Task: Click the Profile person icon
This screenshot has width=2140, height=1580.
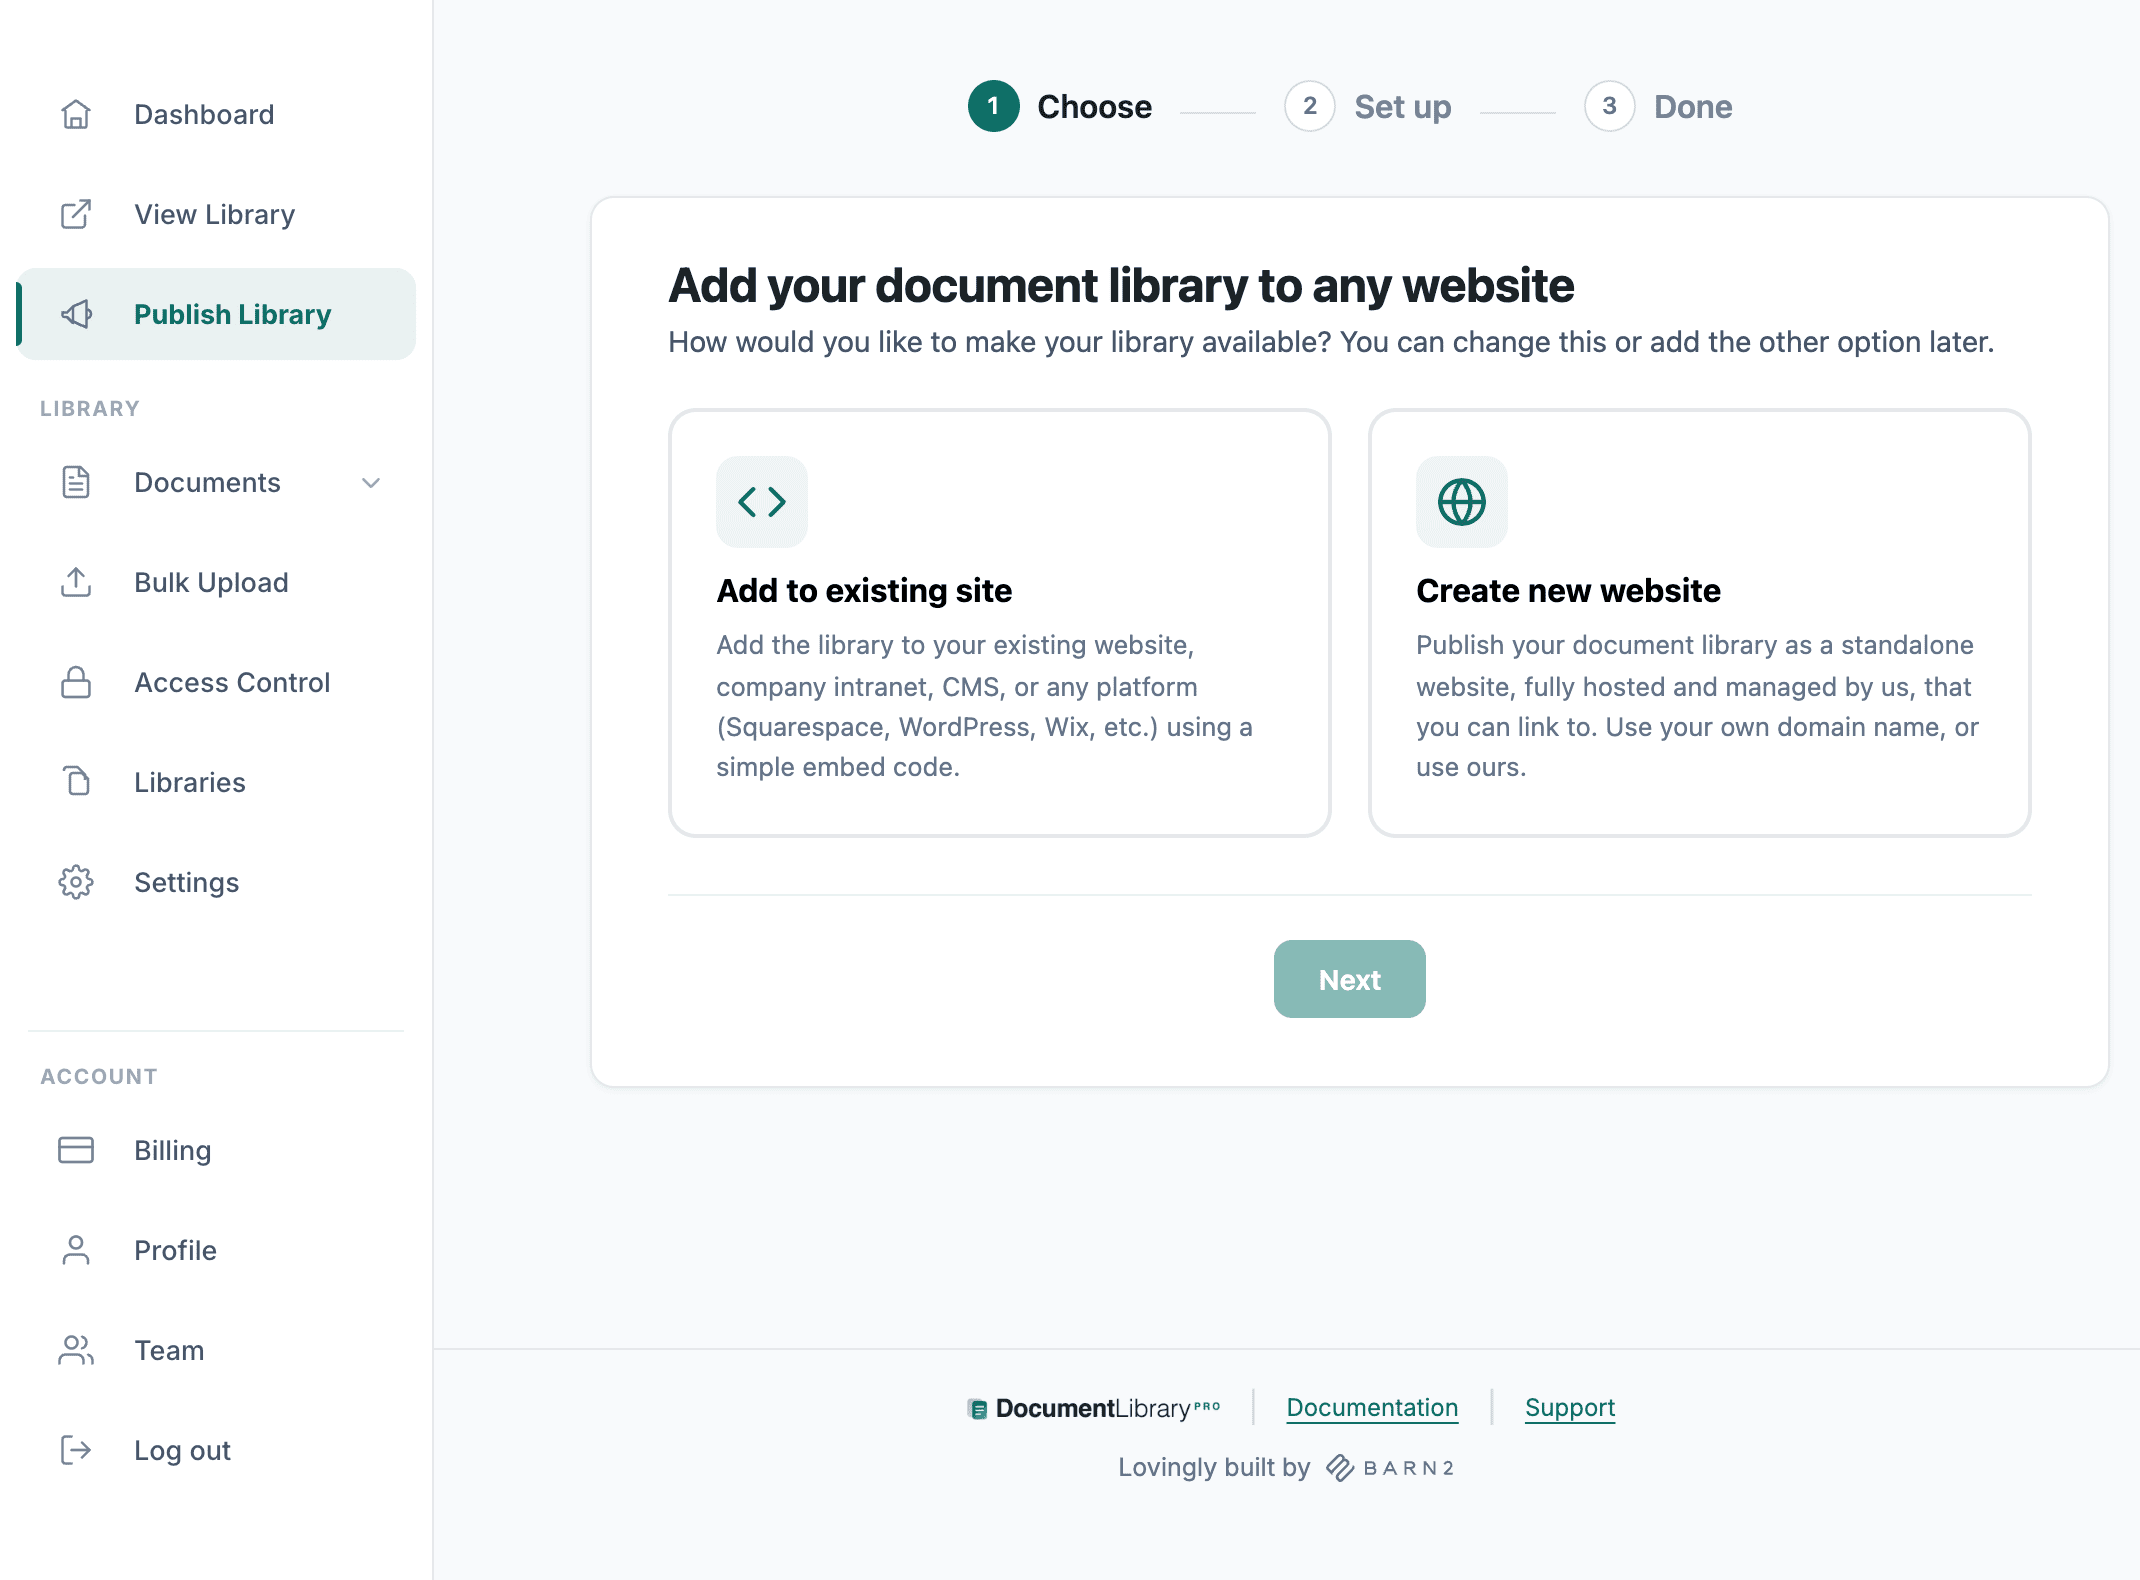Action: [x=76, y=1250]
